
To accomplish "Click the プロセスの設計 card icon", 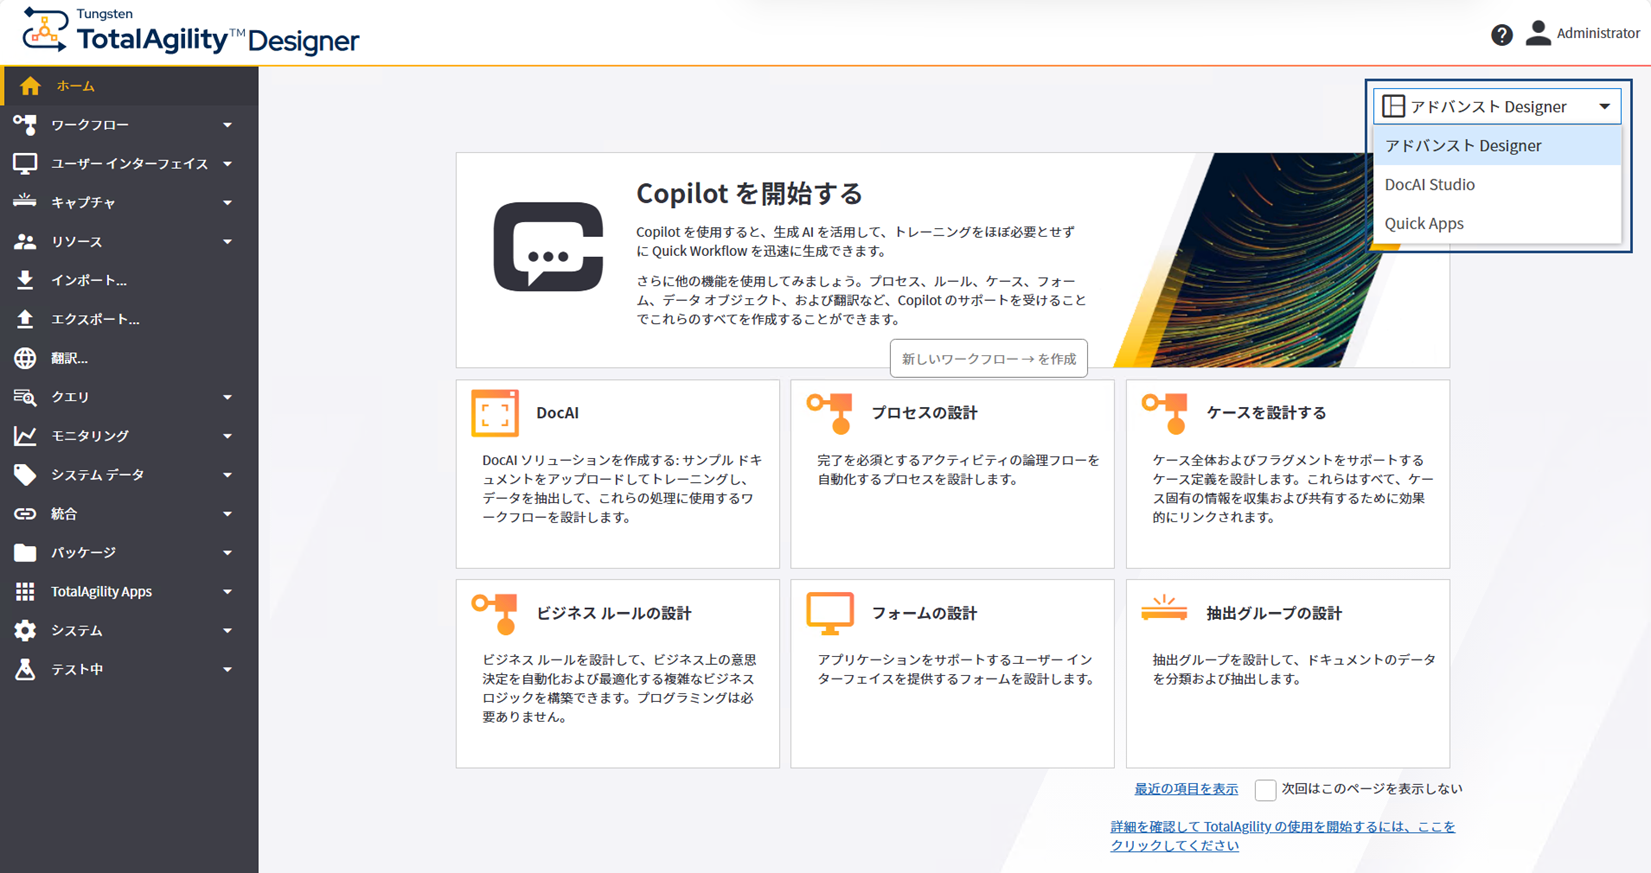I will (x=830, y=413).
